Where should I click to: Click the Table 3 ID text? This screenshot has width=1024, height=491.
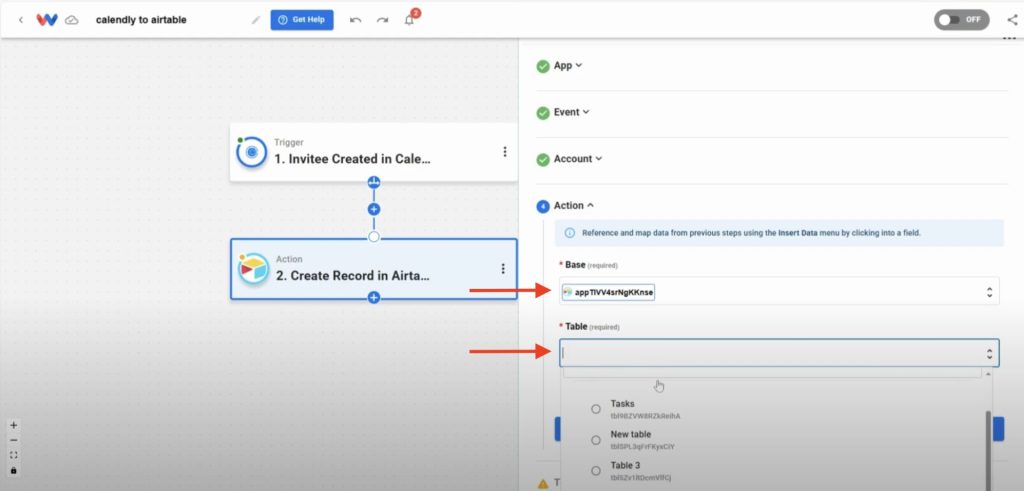640,478
